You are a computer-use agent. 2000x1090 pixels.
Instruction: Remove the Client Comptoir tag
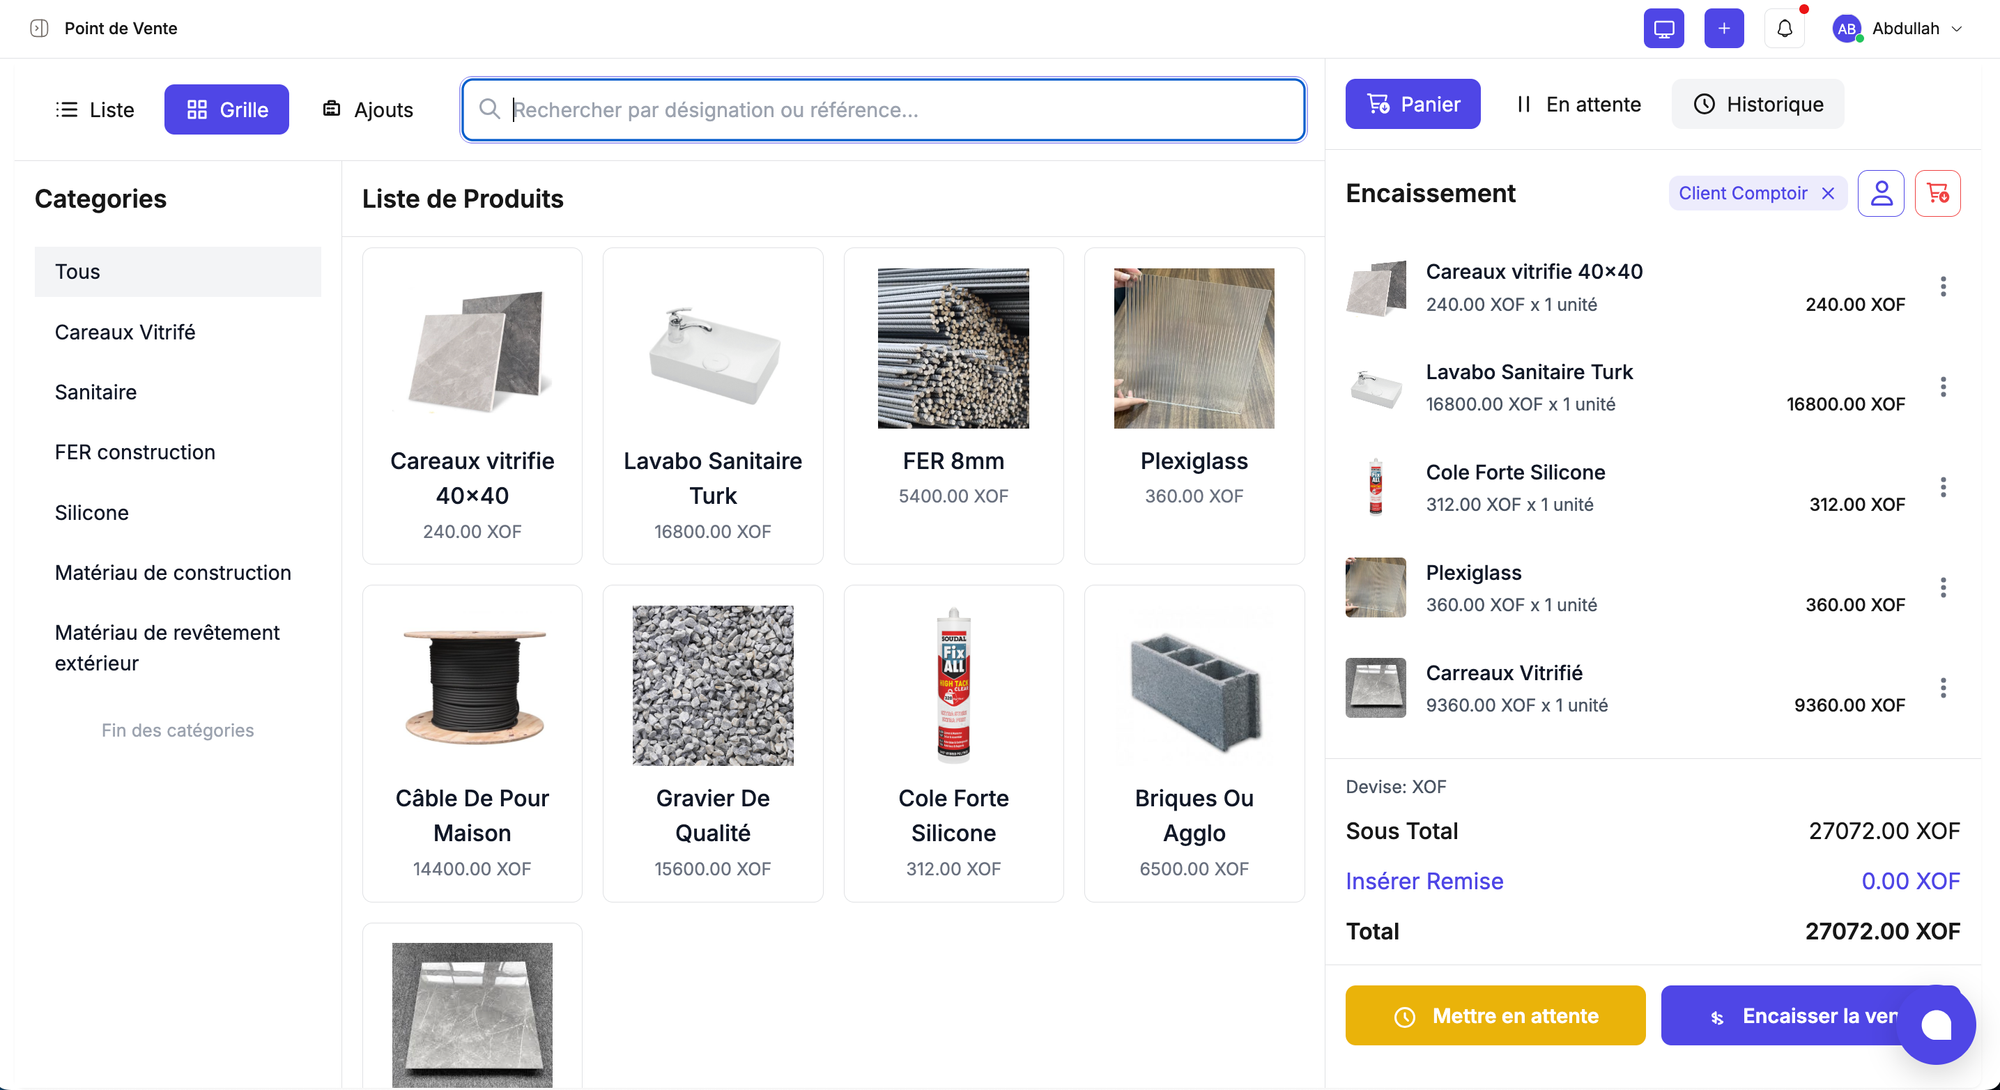coord(1828,193)
